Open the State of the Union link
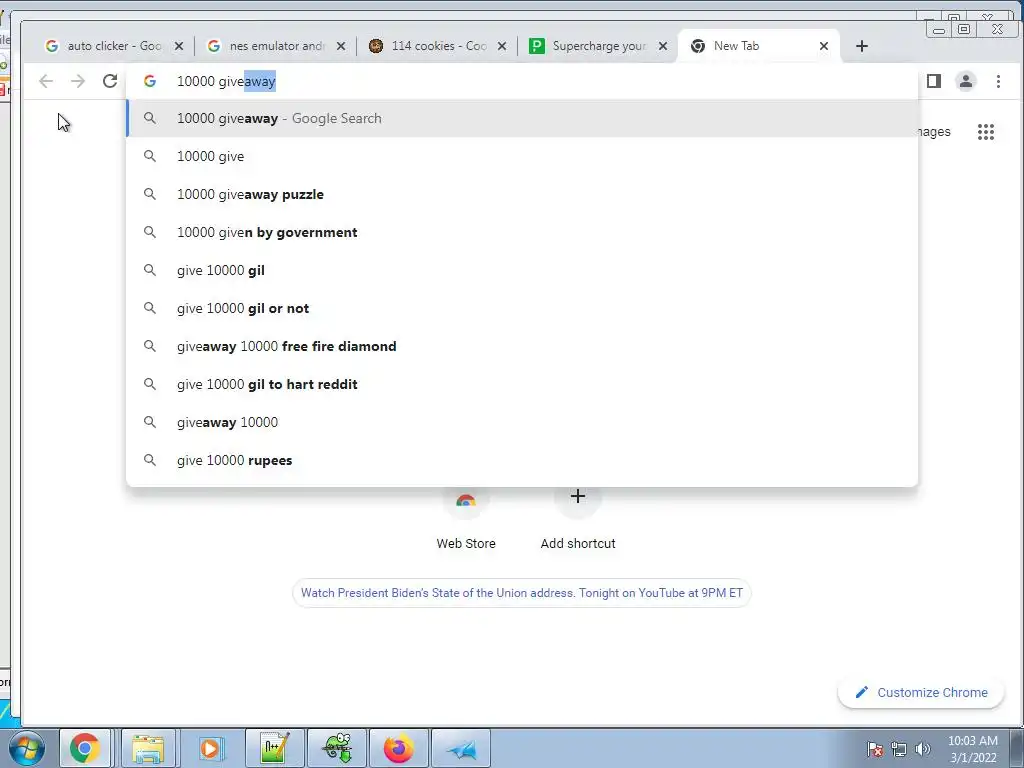The height and width of the screenshot is (768, 1024). point(522,593)
